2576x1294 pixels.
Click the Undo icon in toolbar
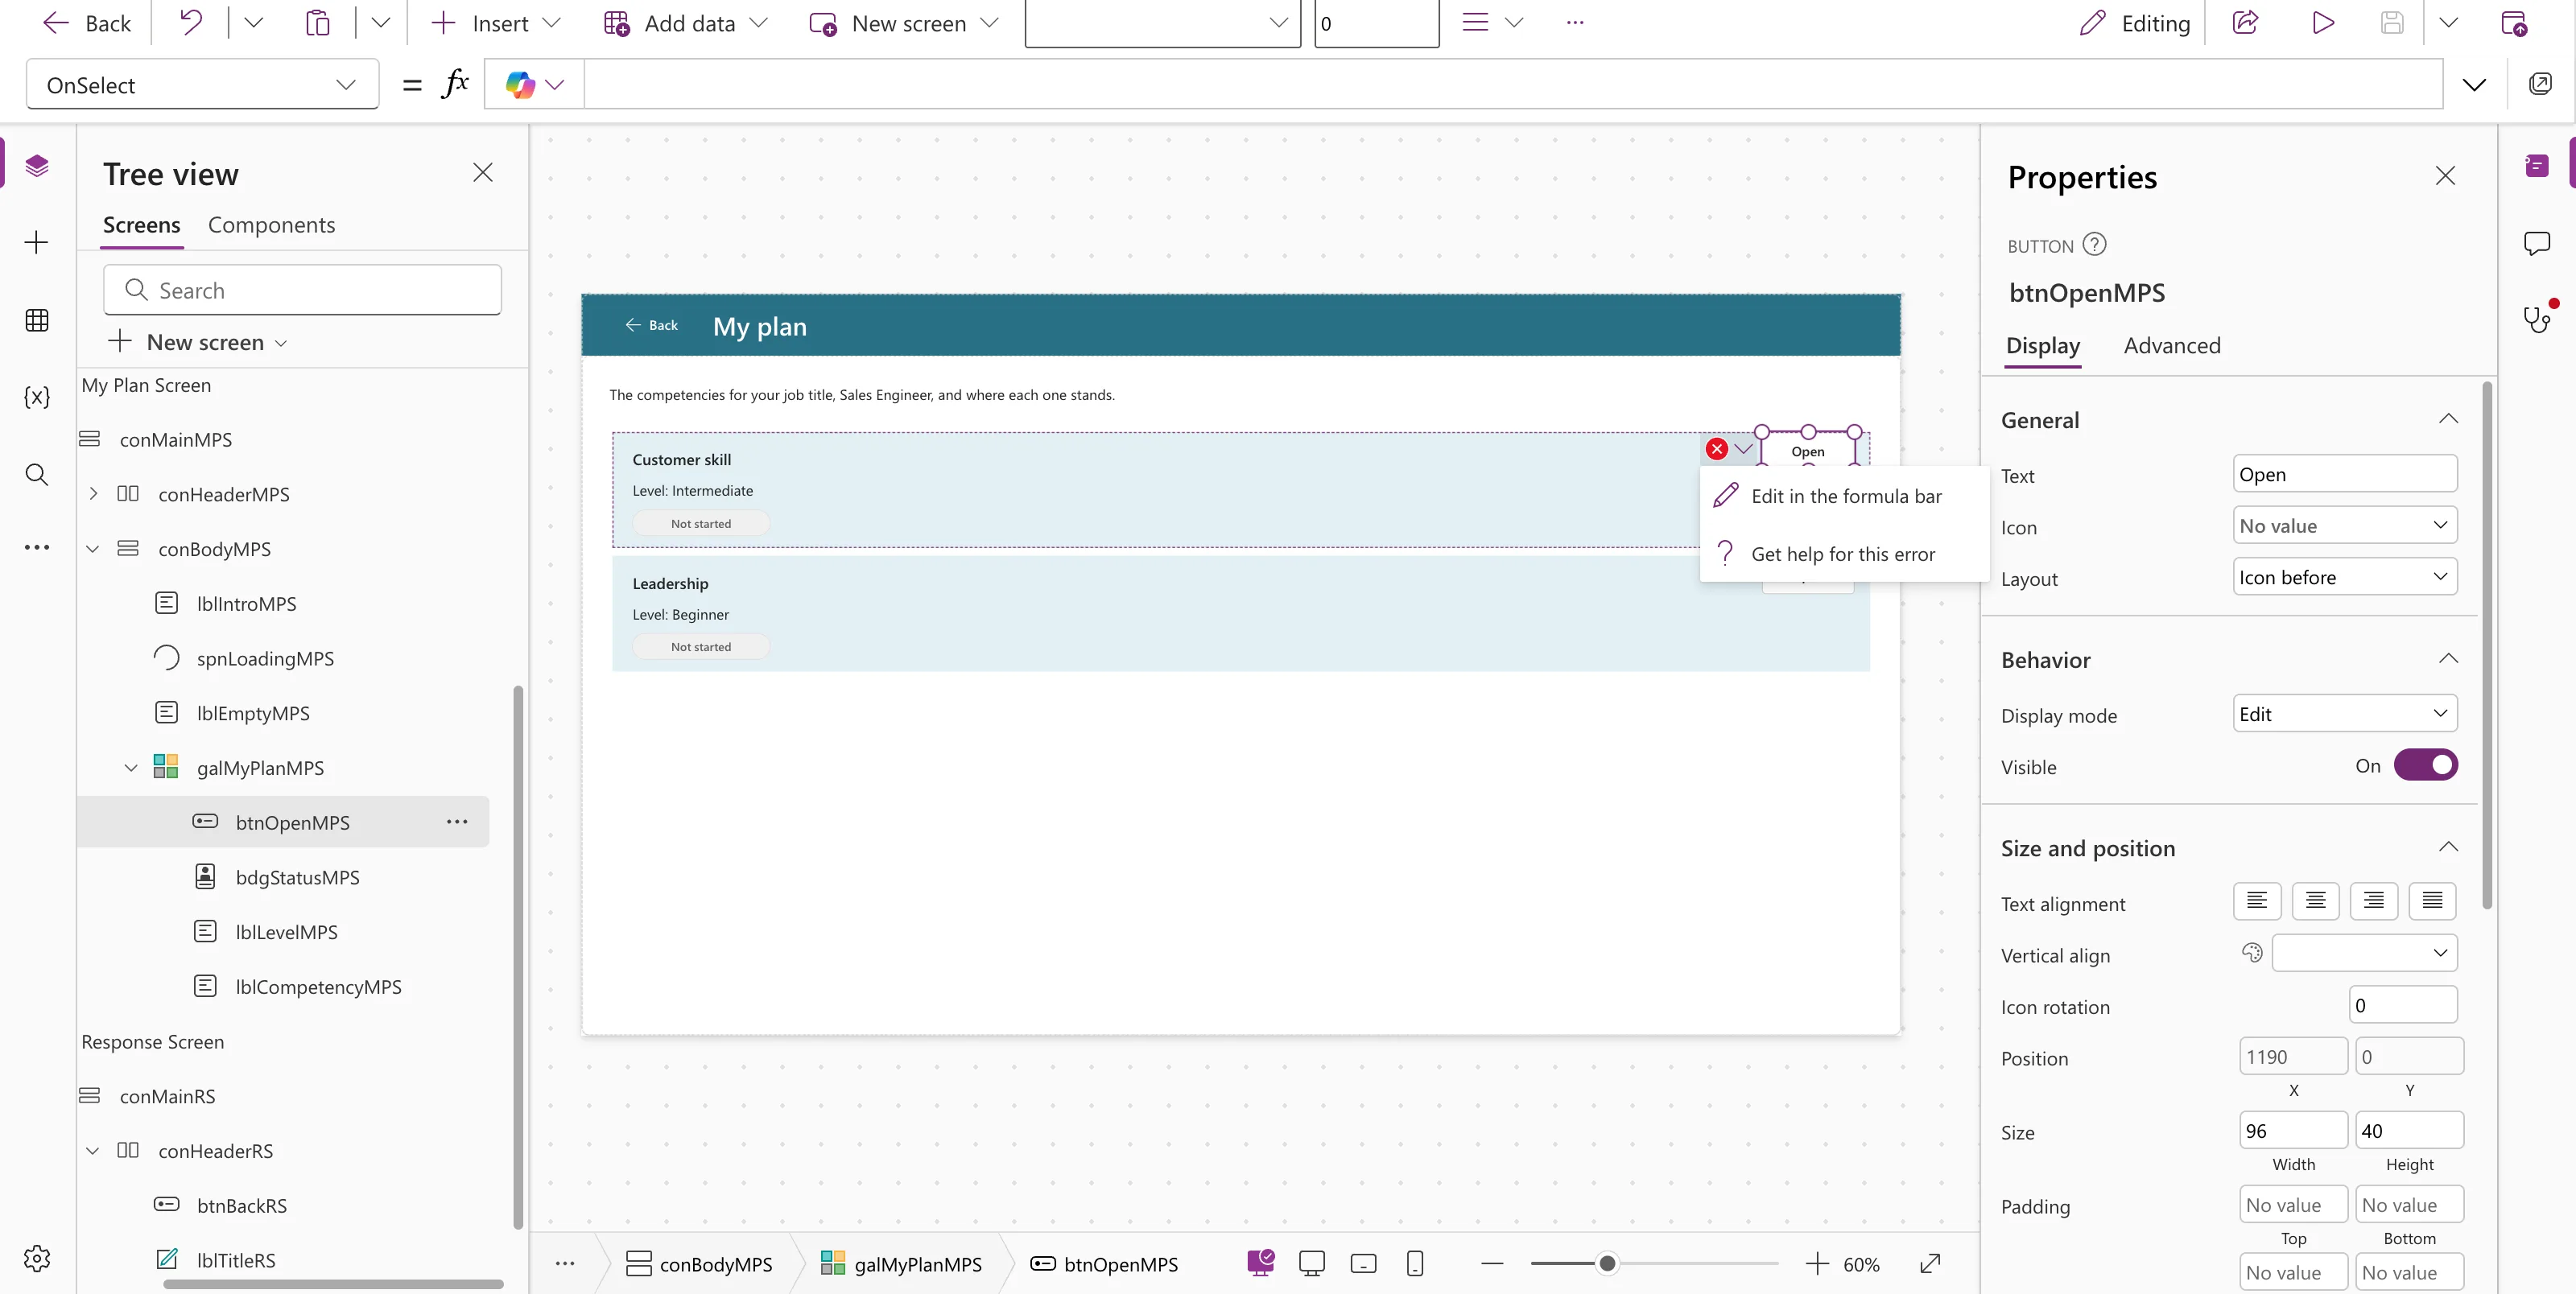pos(190,22)
